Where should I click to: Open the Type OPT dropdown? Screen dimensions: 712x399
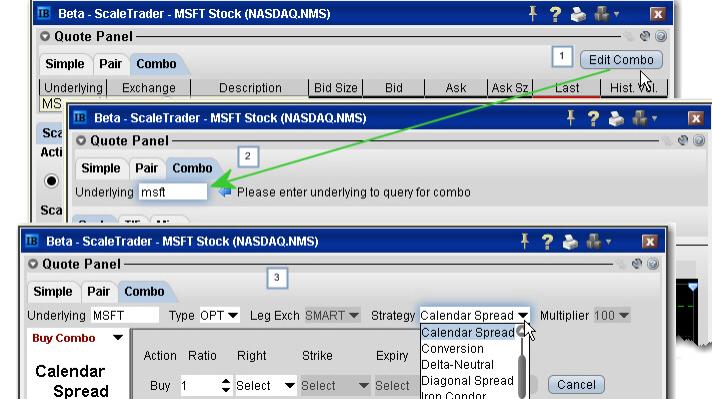(x=219, y=315)
